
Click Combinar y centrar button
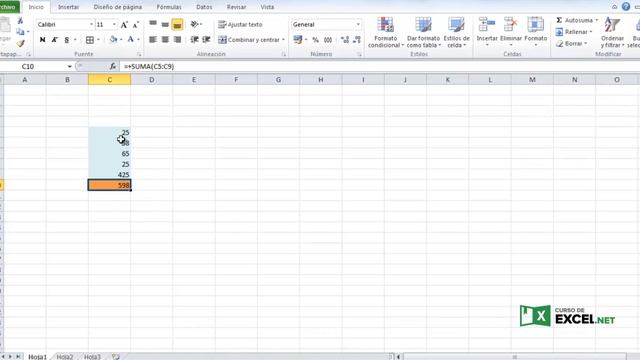[251, 40]
